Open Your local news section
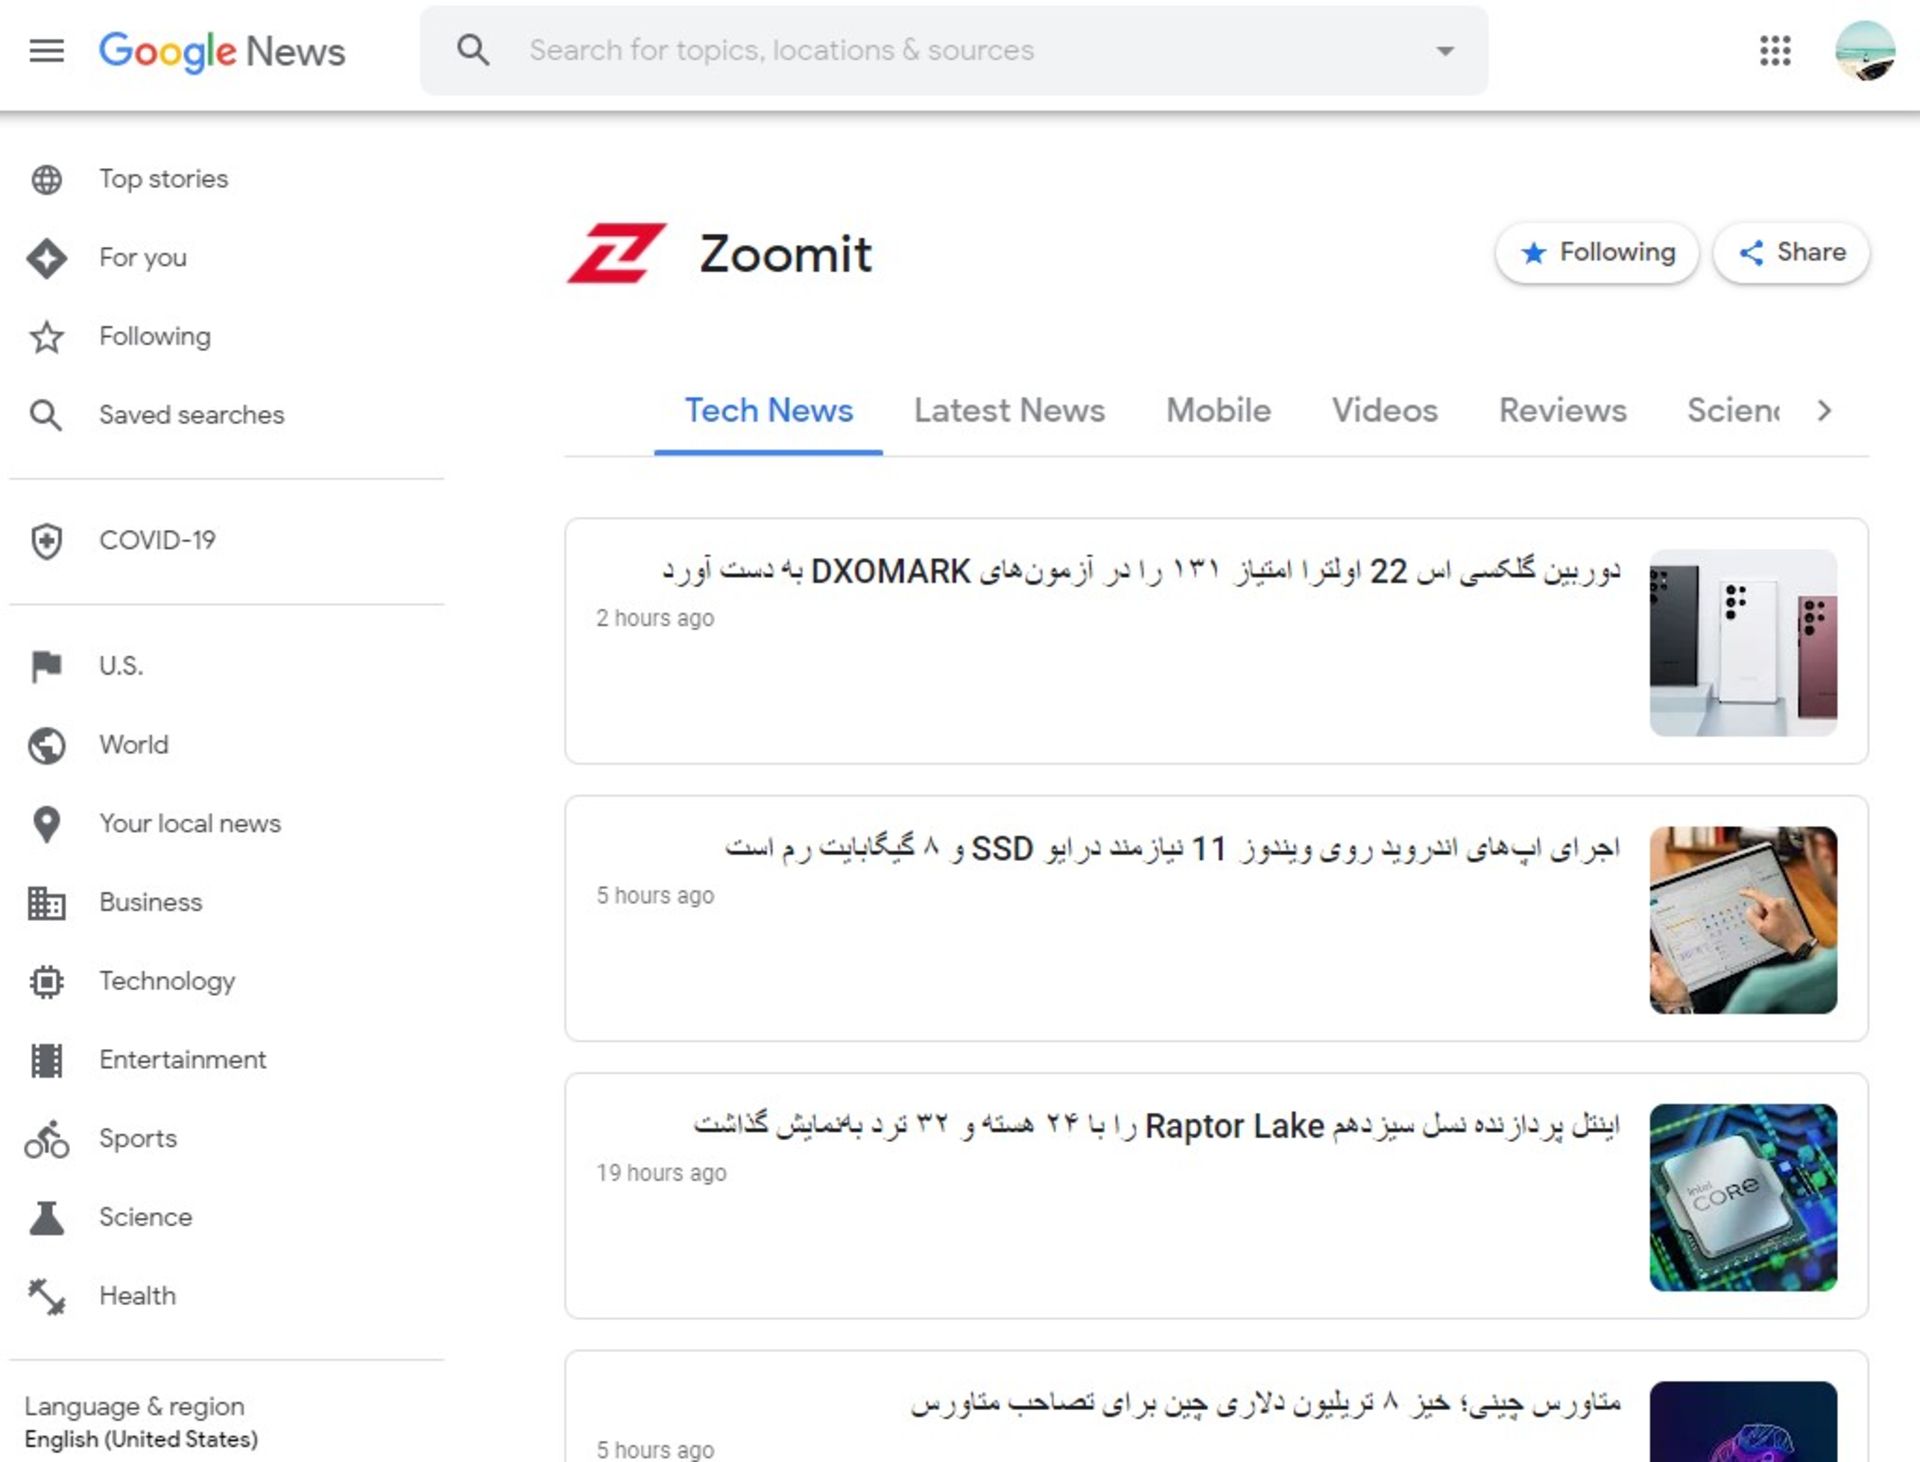The width and height of the screenshot is (1920, 1462). click(x=190, y=824)
